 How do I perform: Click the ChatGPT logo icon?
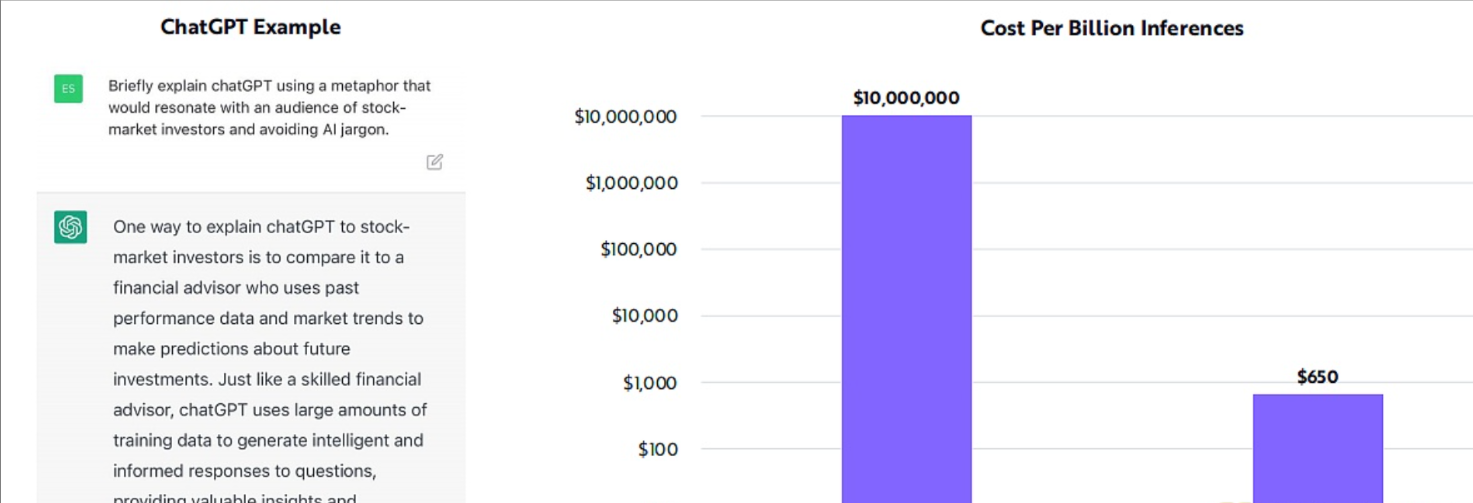[70, 227]
